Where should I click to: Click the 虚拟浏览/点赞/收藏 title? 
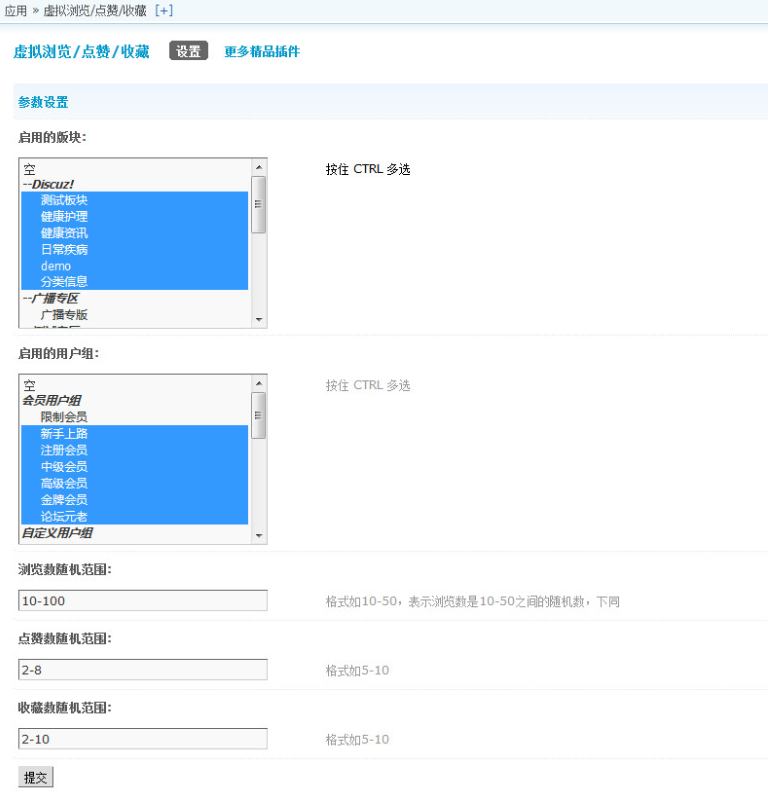click(x=81, y=51)
